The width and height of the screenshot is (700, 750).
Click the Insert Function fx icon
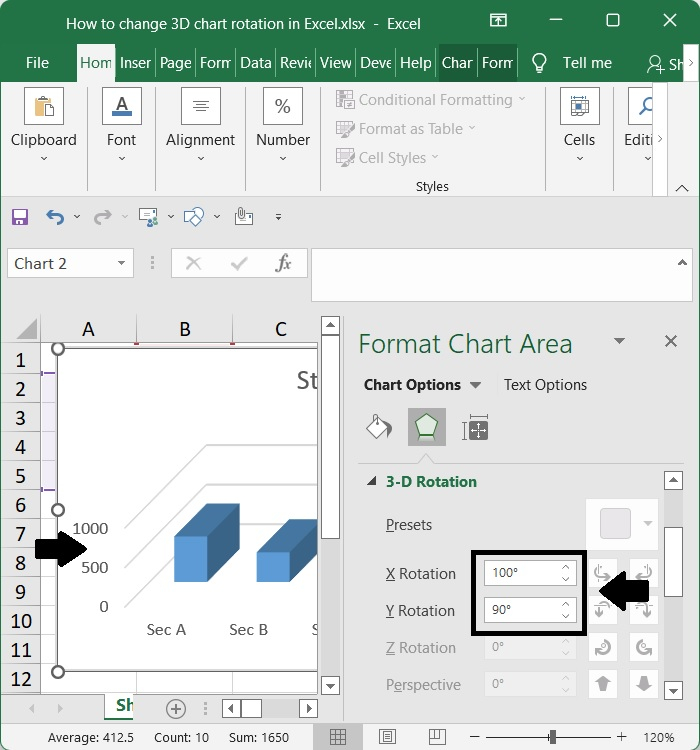click(x=283, y=263)
